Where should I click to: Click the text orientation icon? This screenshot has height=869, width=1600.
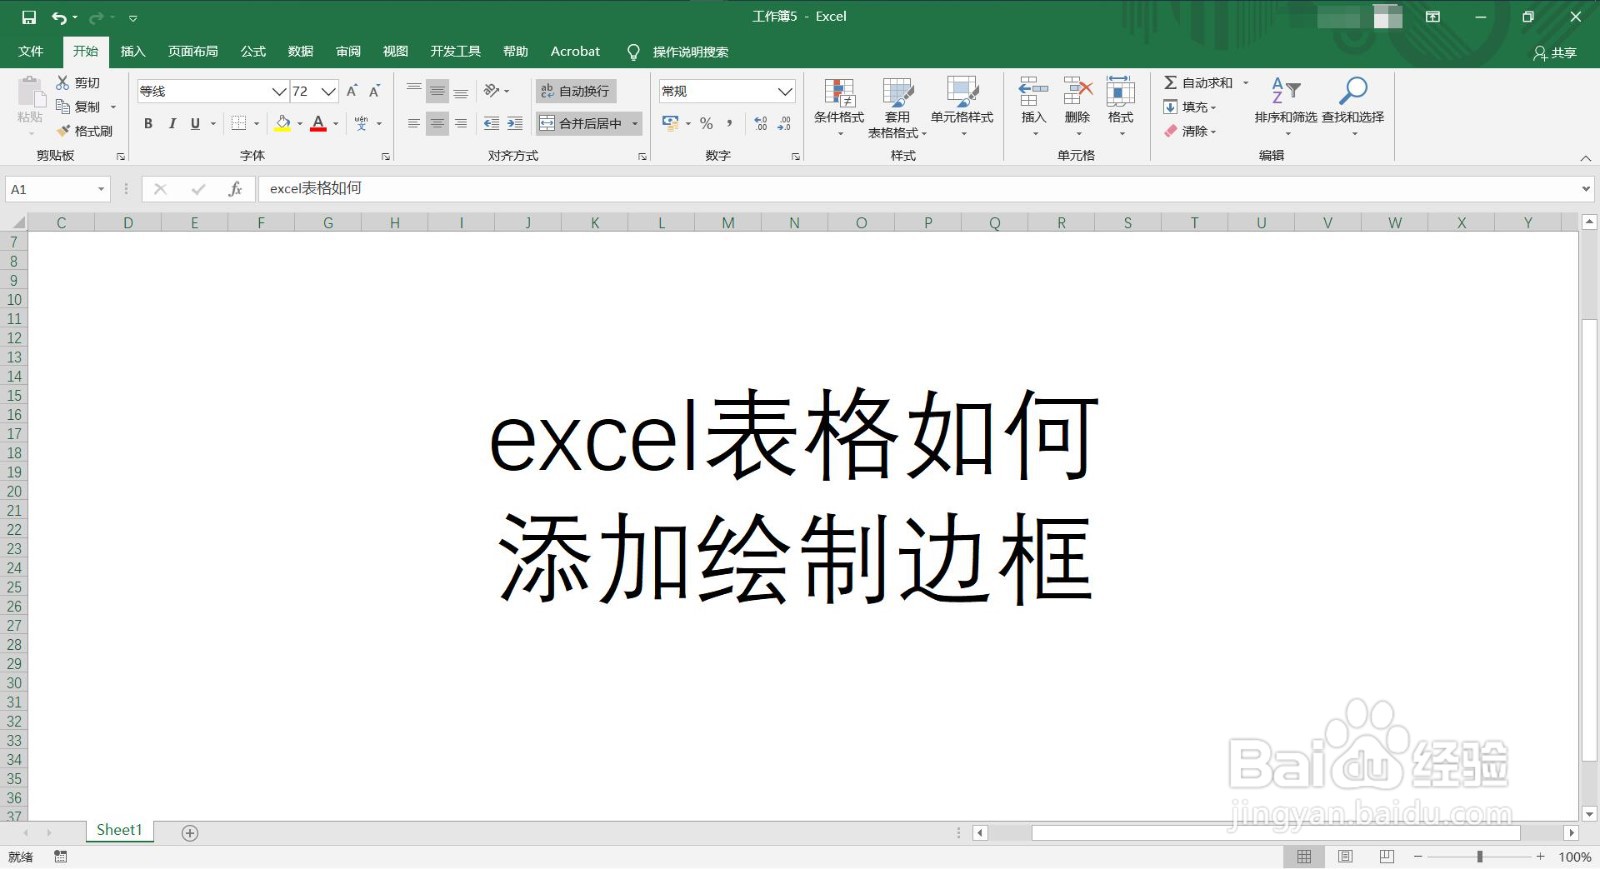point(492,91)
